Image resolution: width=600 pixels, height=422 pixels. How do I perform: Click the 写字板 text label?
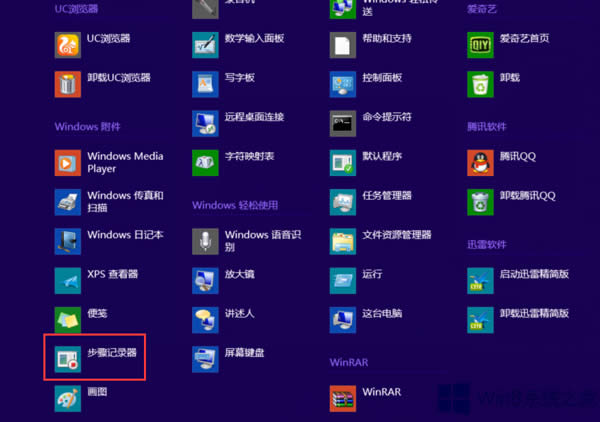240,78
